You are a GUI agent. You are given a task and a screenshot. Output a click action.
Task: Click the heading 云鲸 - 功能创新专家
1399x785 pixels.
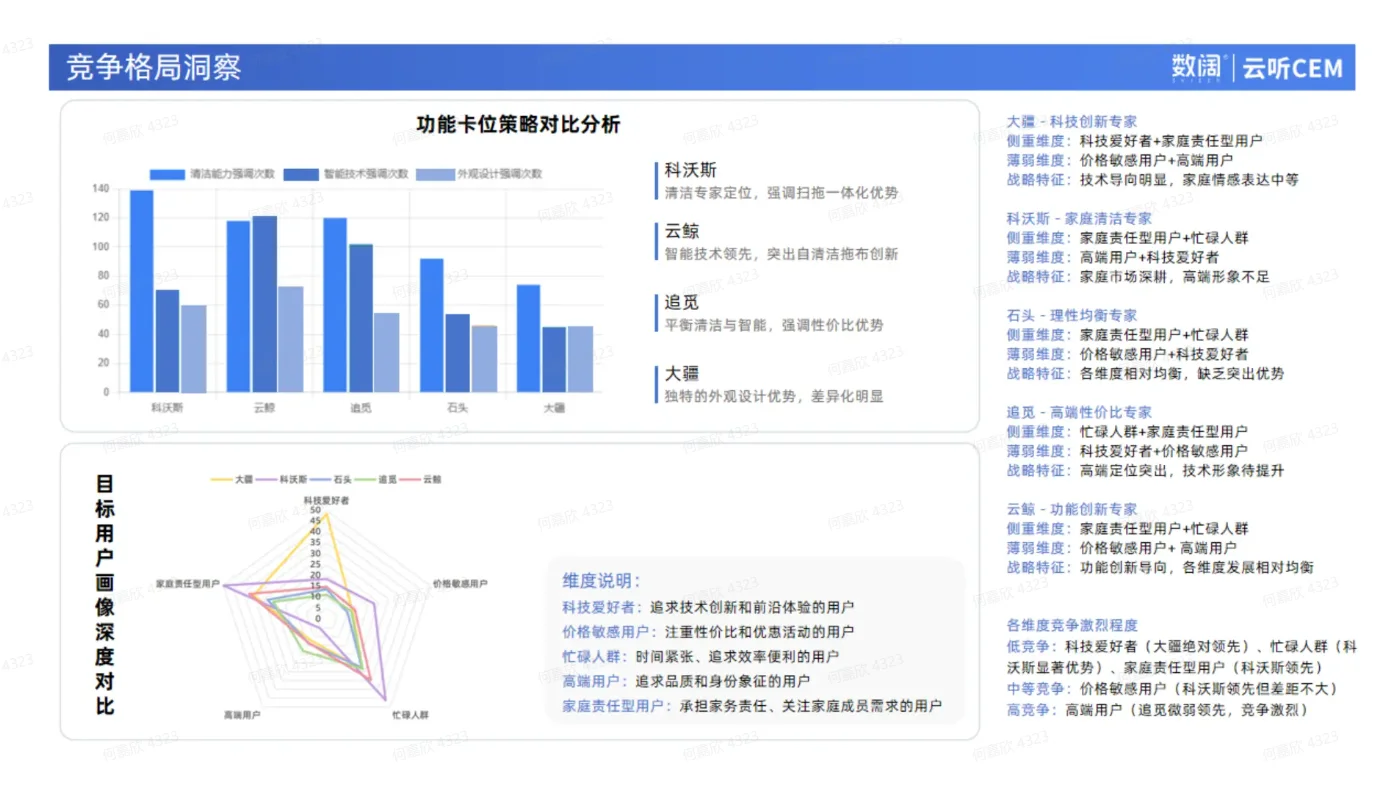pyautogui.click(x=1071, y=509)
